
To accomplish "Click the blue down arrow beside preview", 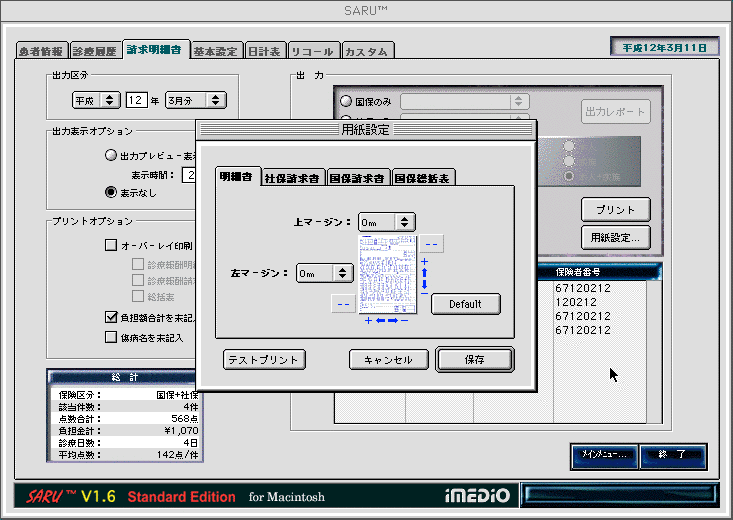I will tap(424, 284).
